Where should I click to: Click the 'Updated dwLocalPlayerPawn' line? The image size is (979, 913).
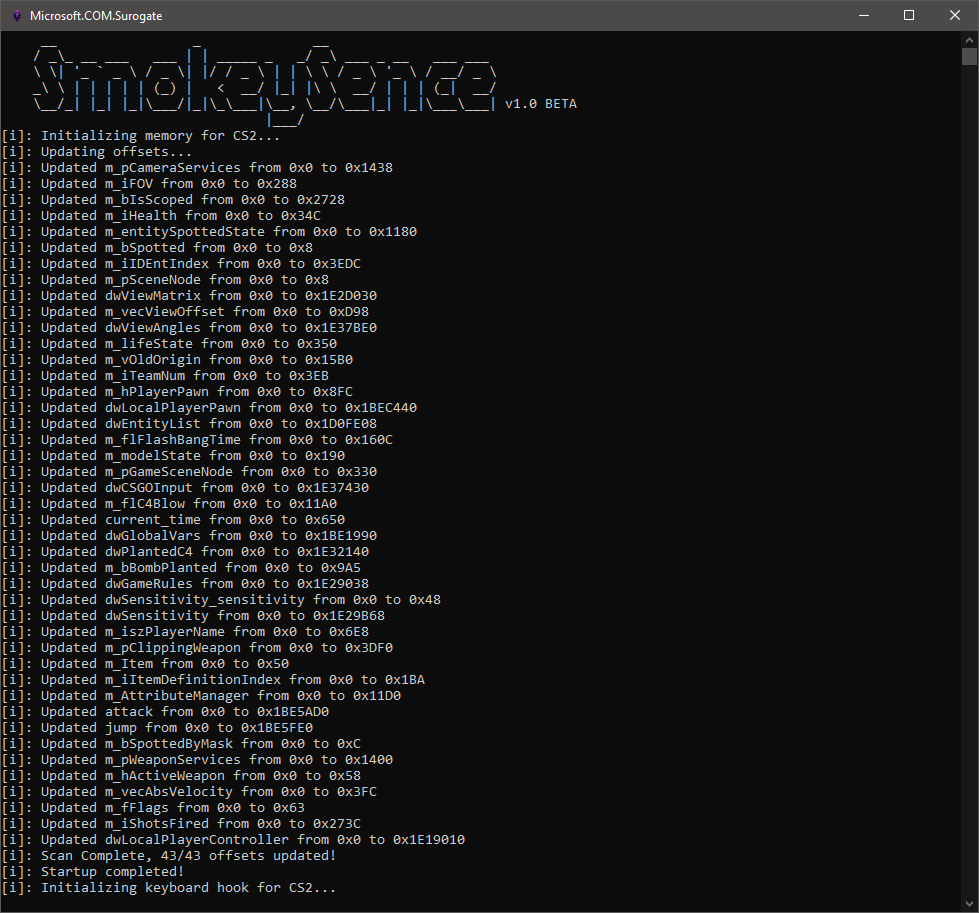(209, 408)
